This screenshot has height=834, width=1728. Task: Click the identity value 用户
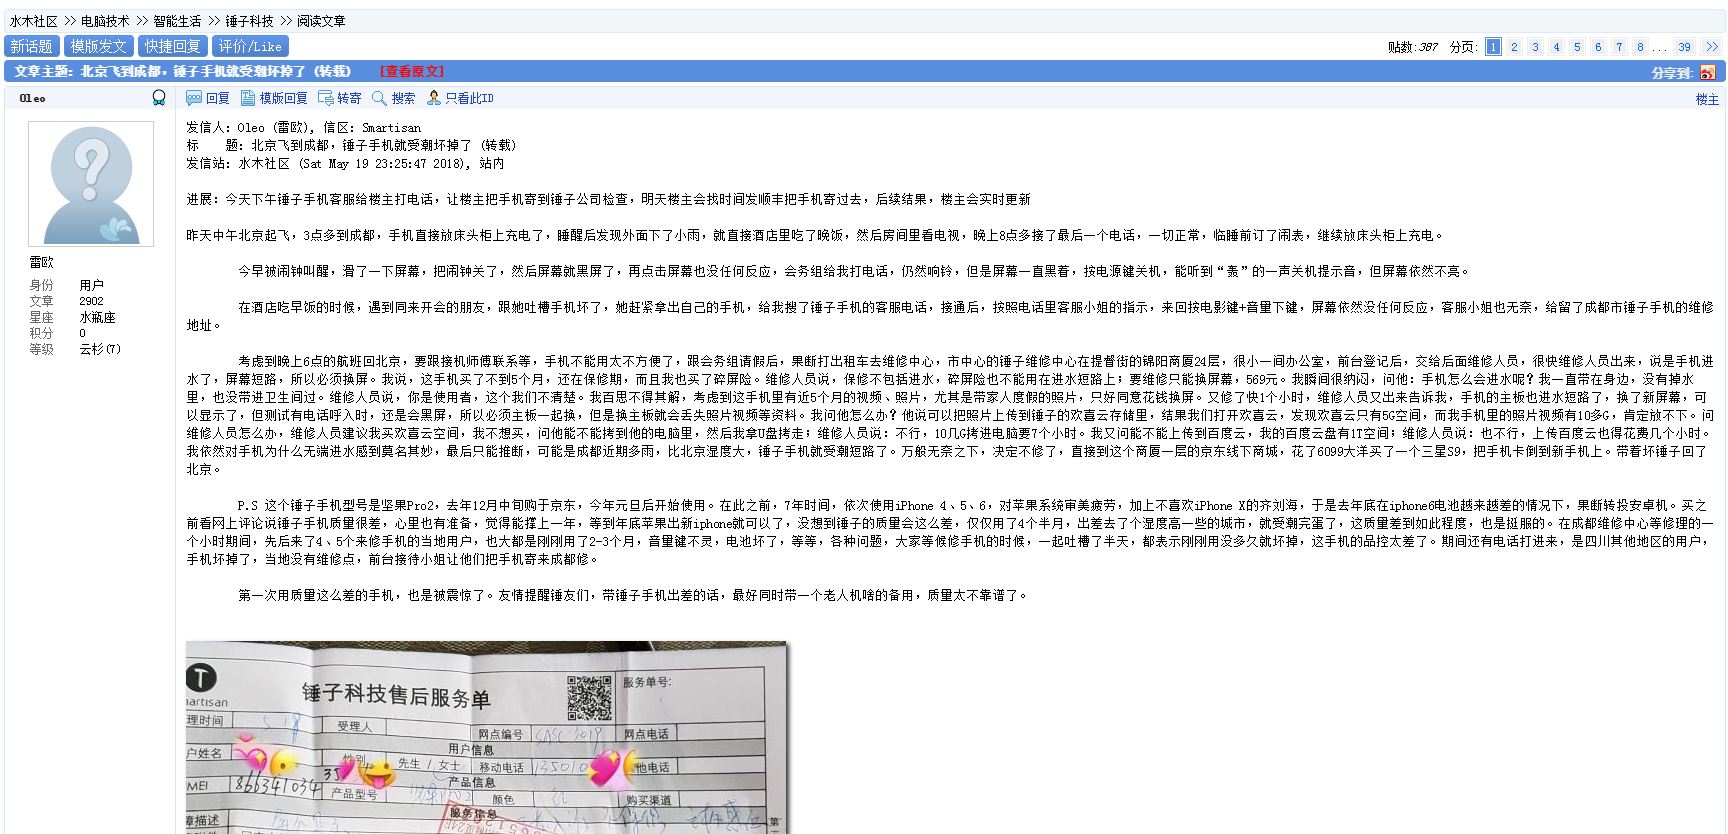point(91,285)
